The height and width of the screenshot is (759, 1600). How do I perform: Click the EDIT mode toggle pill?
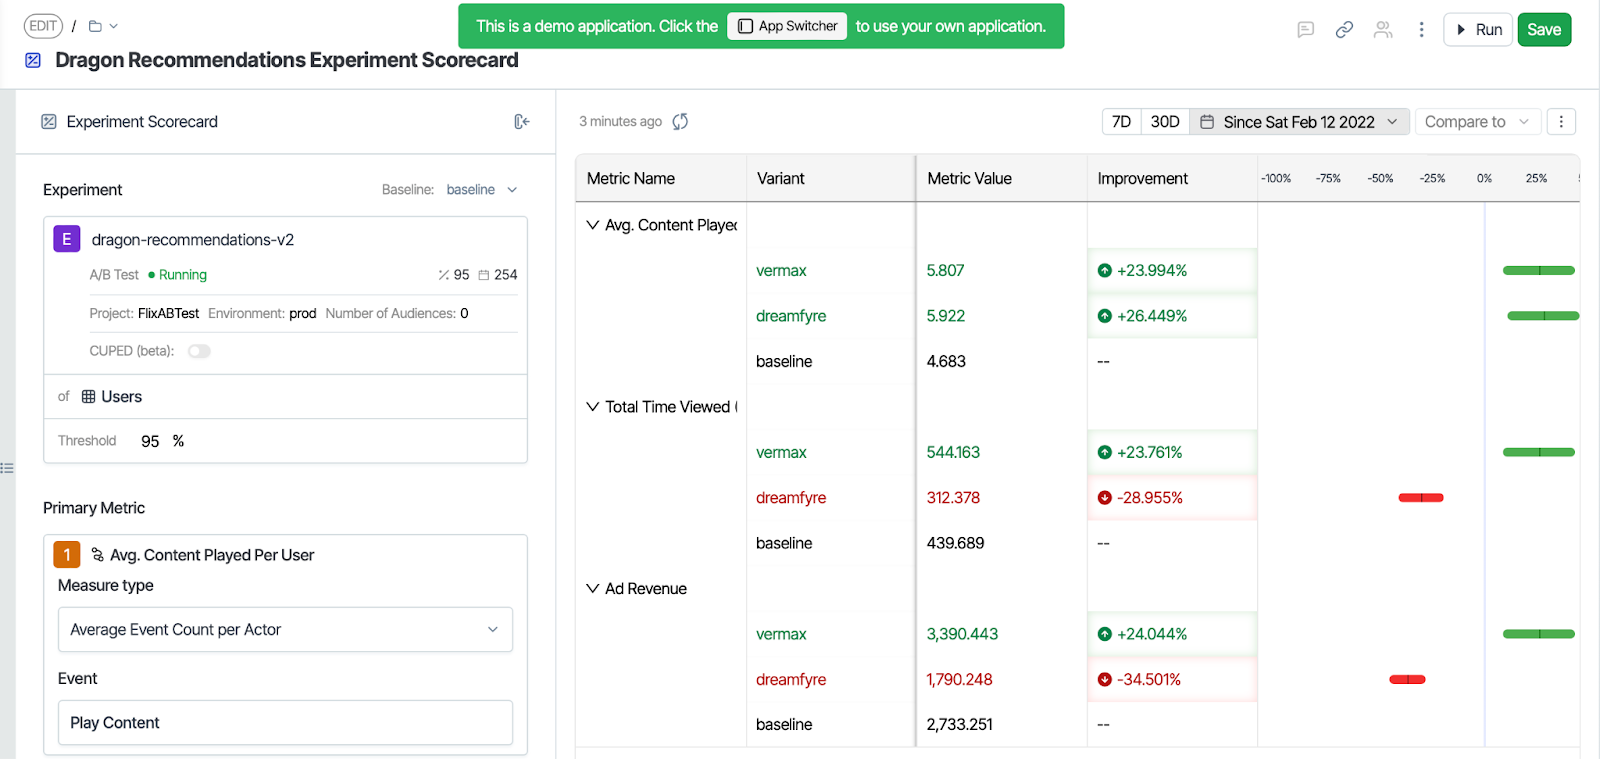point(43,26)
